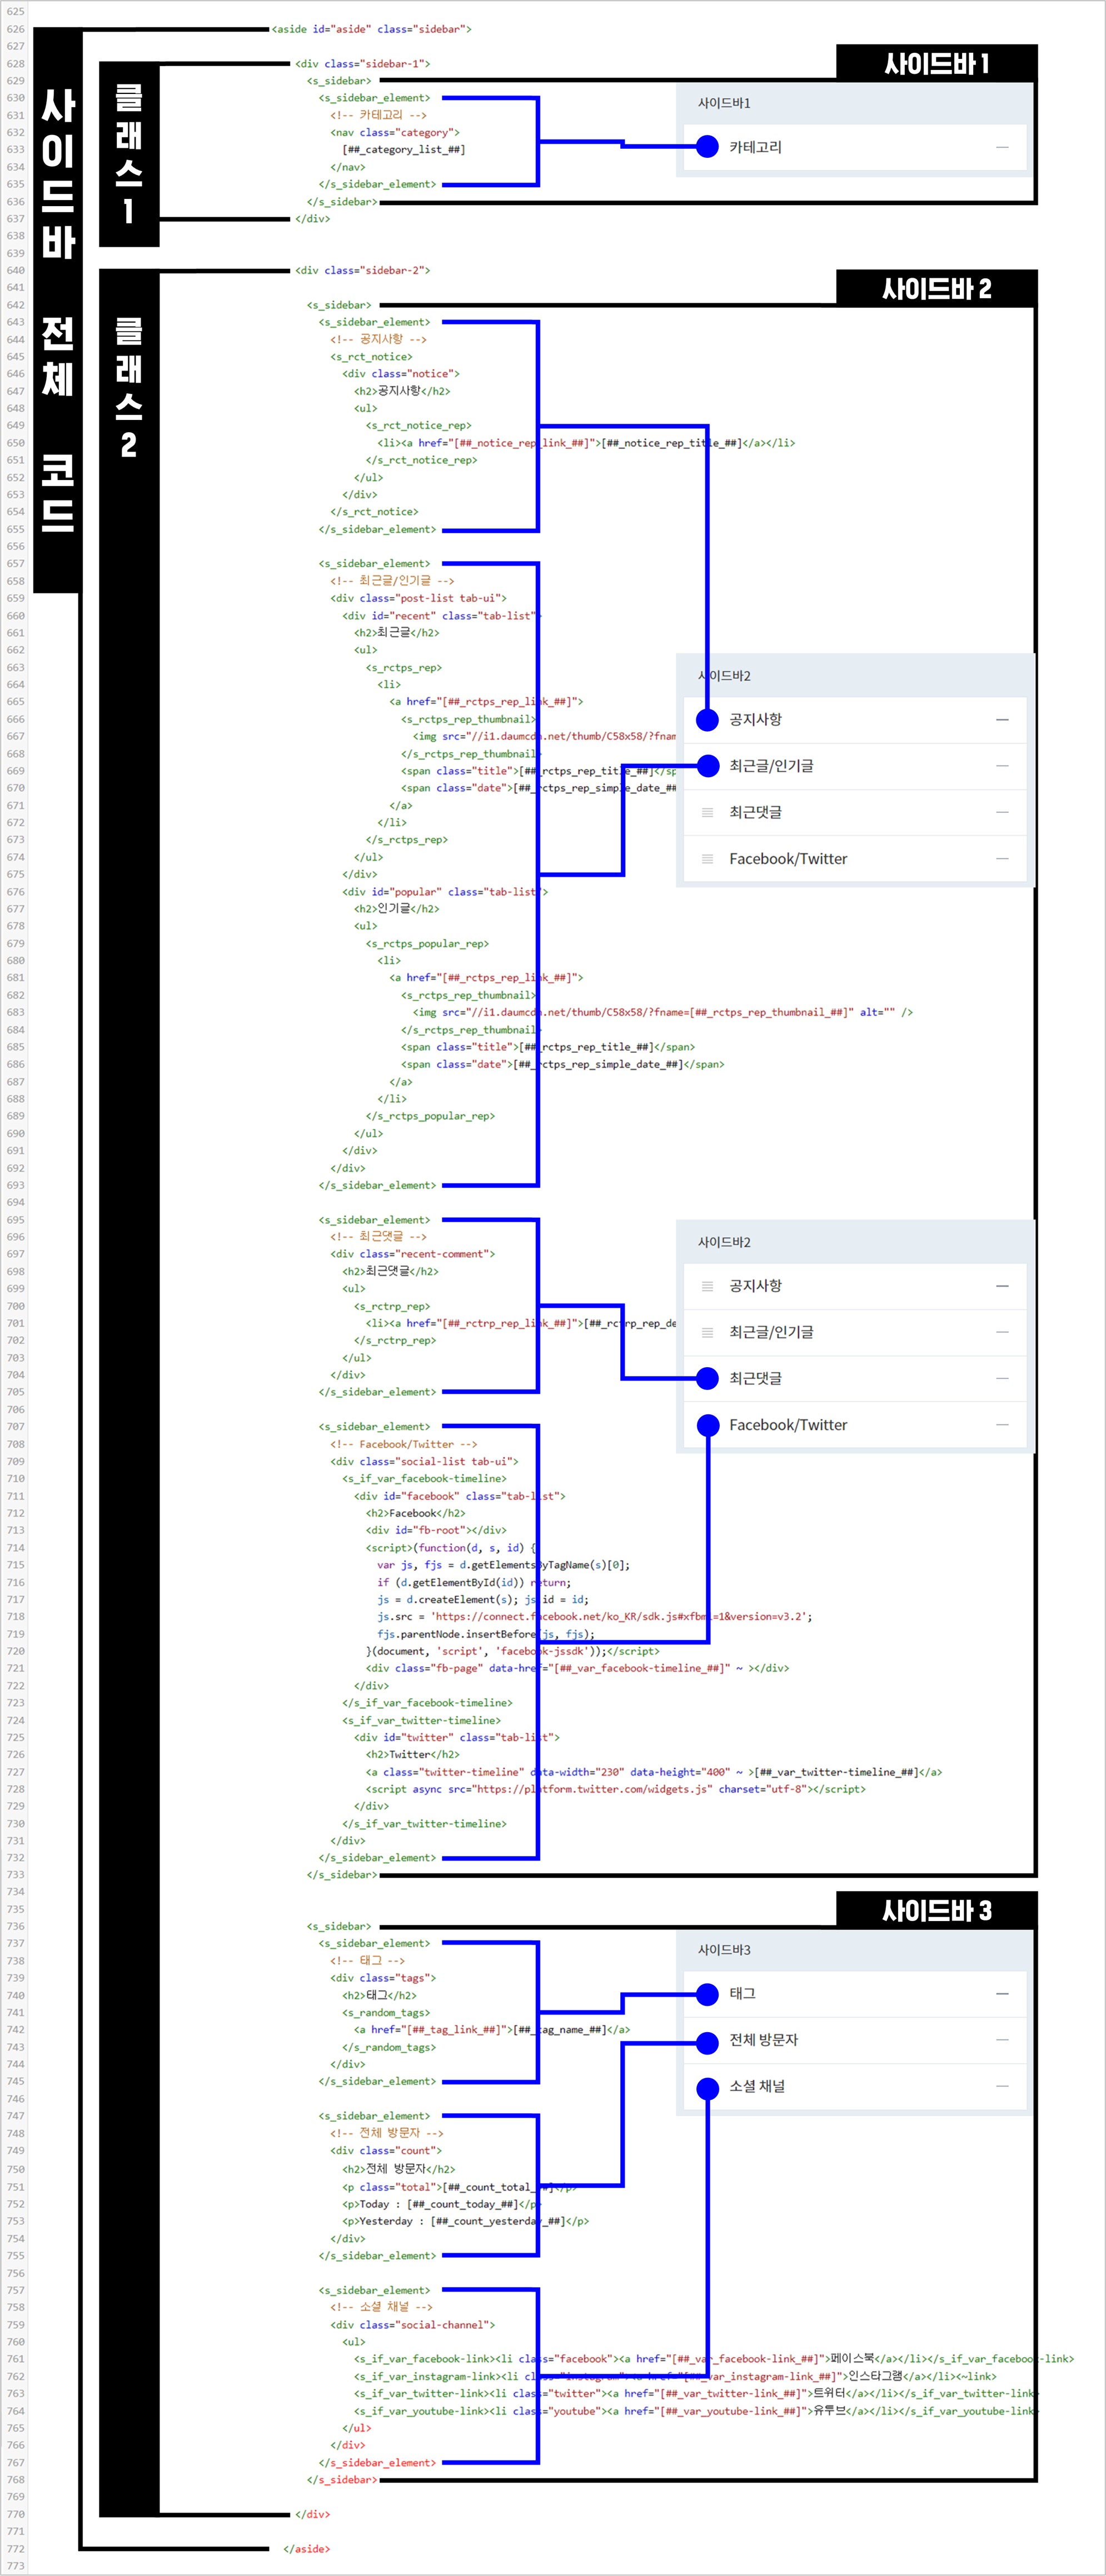
Task: Click the drag handle beside Facebook/Twitter
Action: [707, 858]
